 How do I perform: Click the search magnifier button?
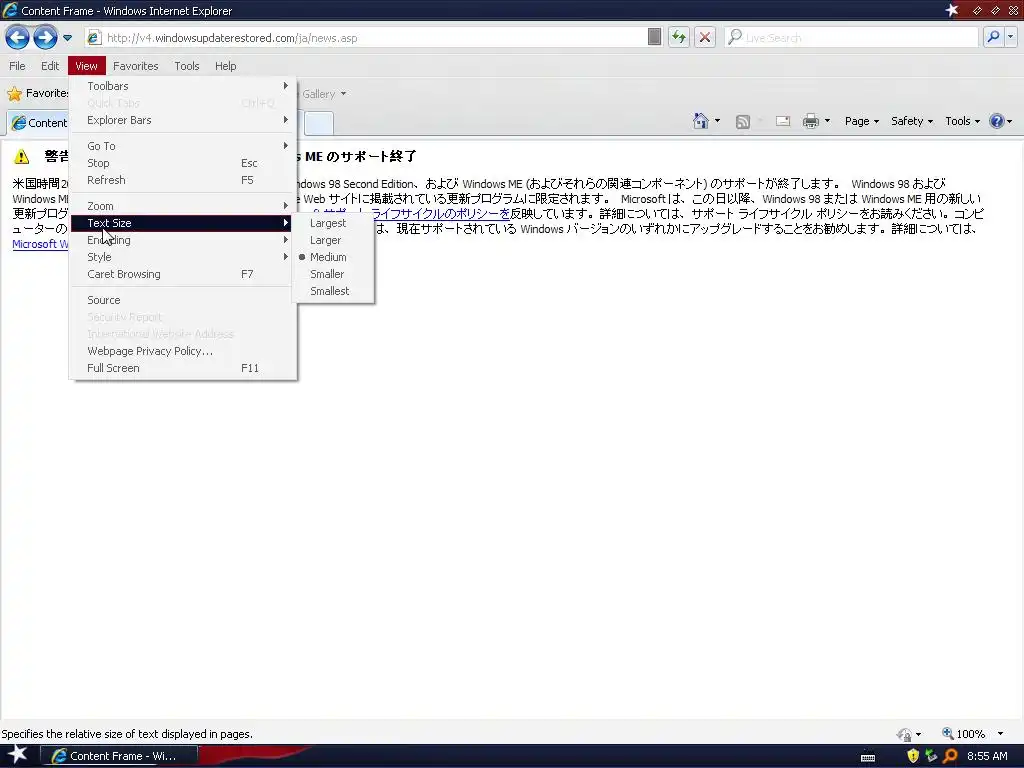(993, 37)
